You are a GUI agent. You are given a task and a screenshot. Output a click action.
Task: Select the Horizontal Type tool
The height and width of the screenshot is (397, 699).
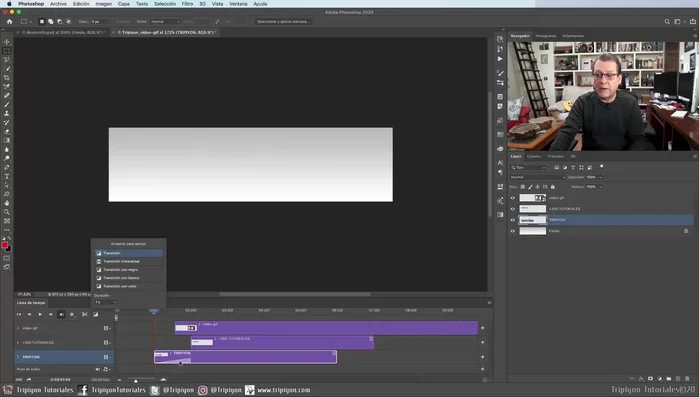click(x=7, y=176)
